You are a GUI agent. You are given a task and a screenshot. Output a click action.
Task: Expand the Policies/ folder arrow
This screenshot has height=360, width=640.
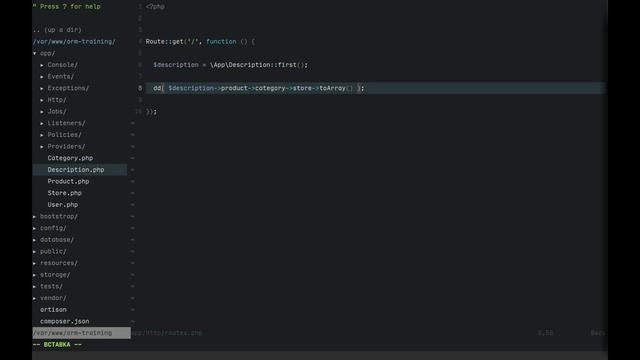click(42, 135)
